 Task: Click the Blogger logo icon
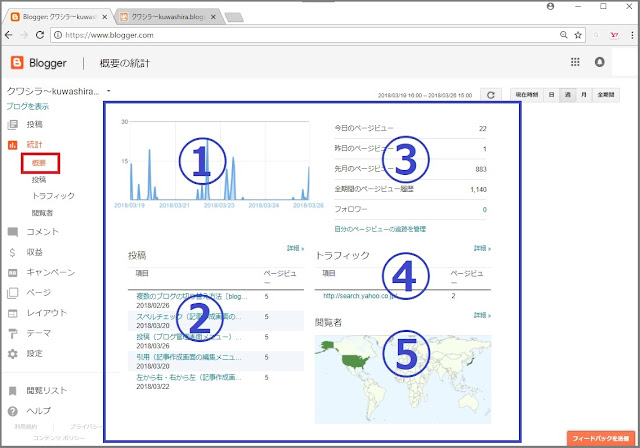pos(17,62)
